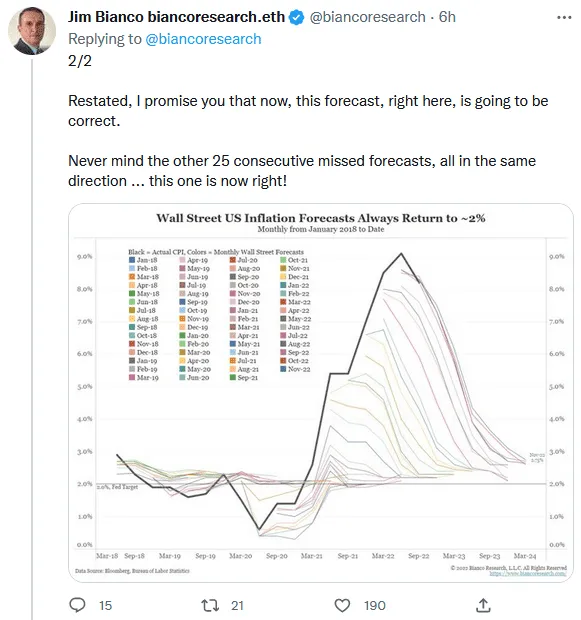The width and height of the screenshot is (581, 620).
Task: Follow the 'Replying to @biancoresearch' mention link
Action: pos(203,39)
